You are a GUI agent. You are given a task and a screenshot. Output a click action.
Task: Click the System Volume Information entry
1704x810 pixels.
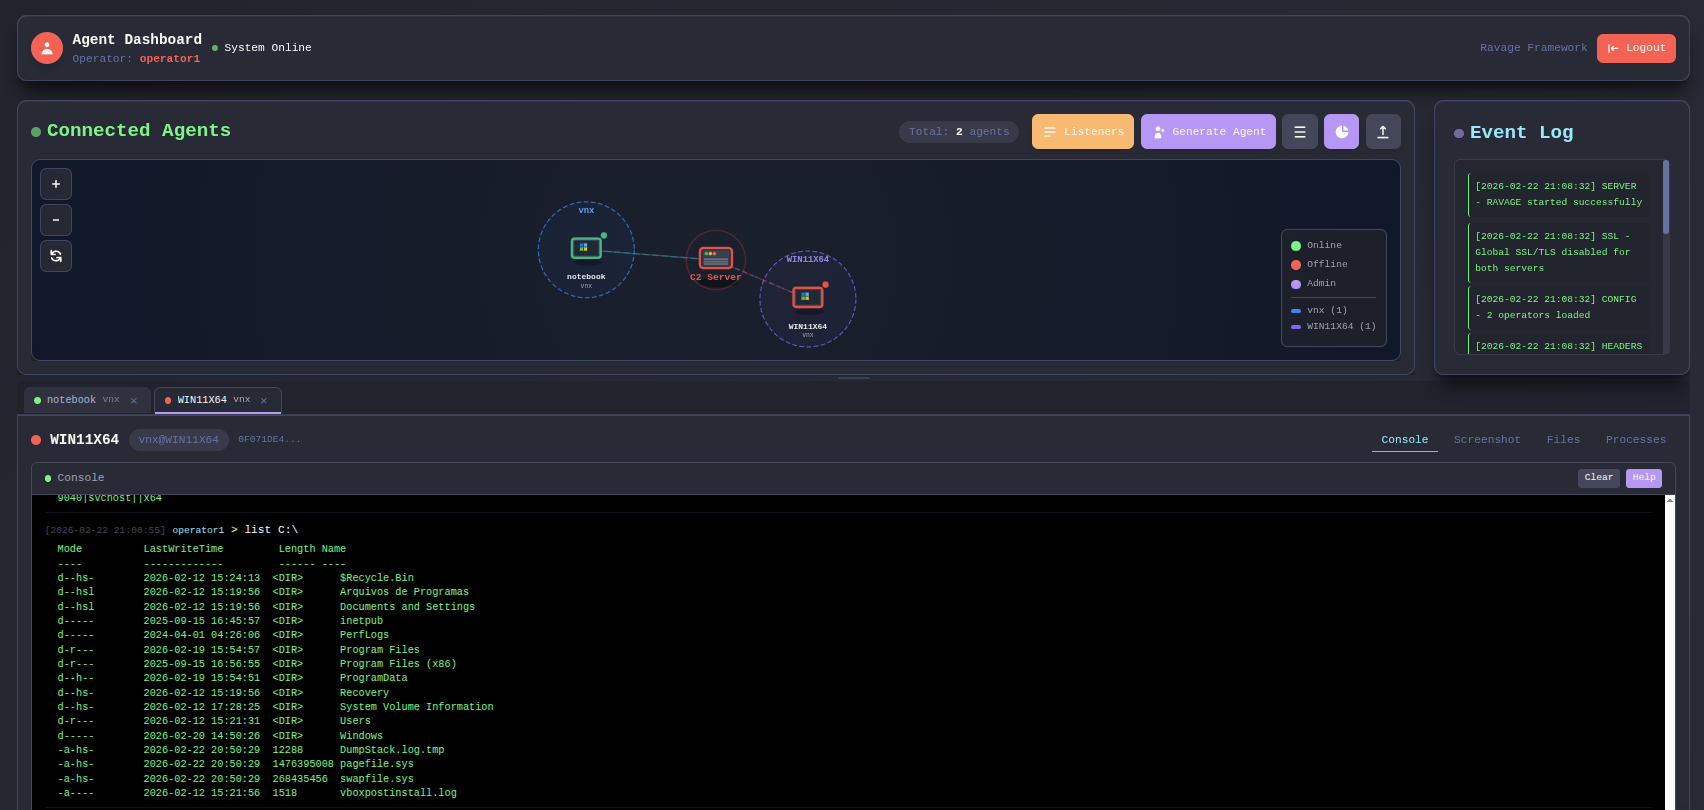point(416,707)
